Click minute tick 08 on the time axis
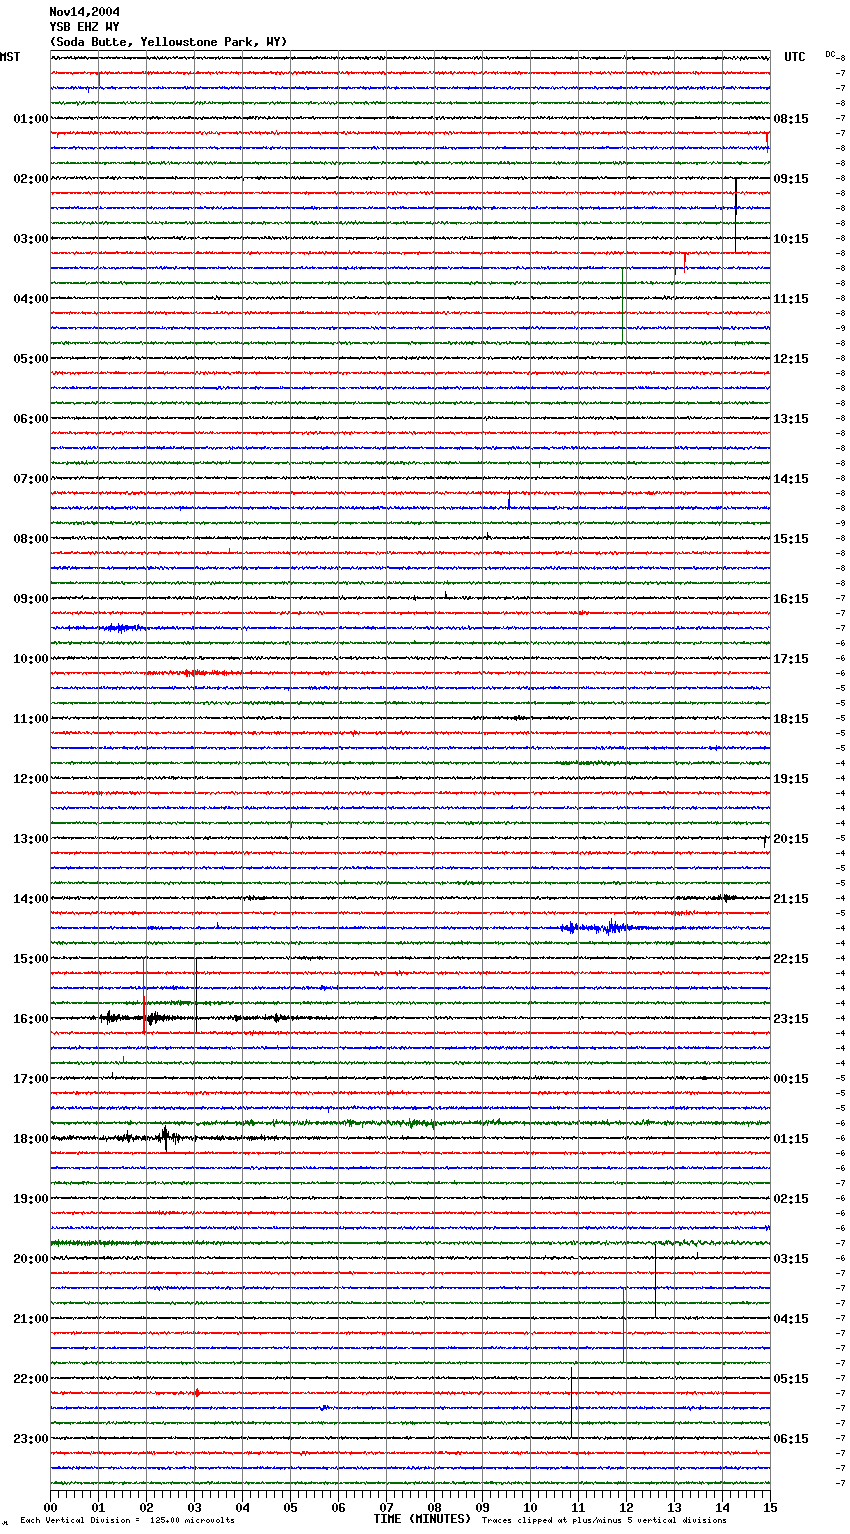The height and width of the screenshot is (1534, 850). 434,1506
